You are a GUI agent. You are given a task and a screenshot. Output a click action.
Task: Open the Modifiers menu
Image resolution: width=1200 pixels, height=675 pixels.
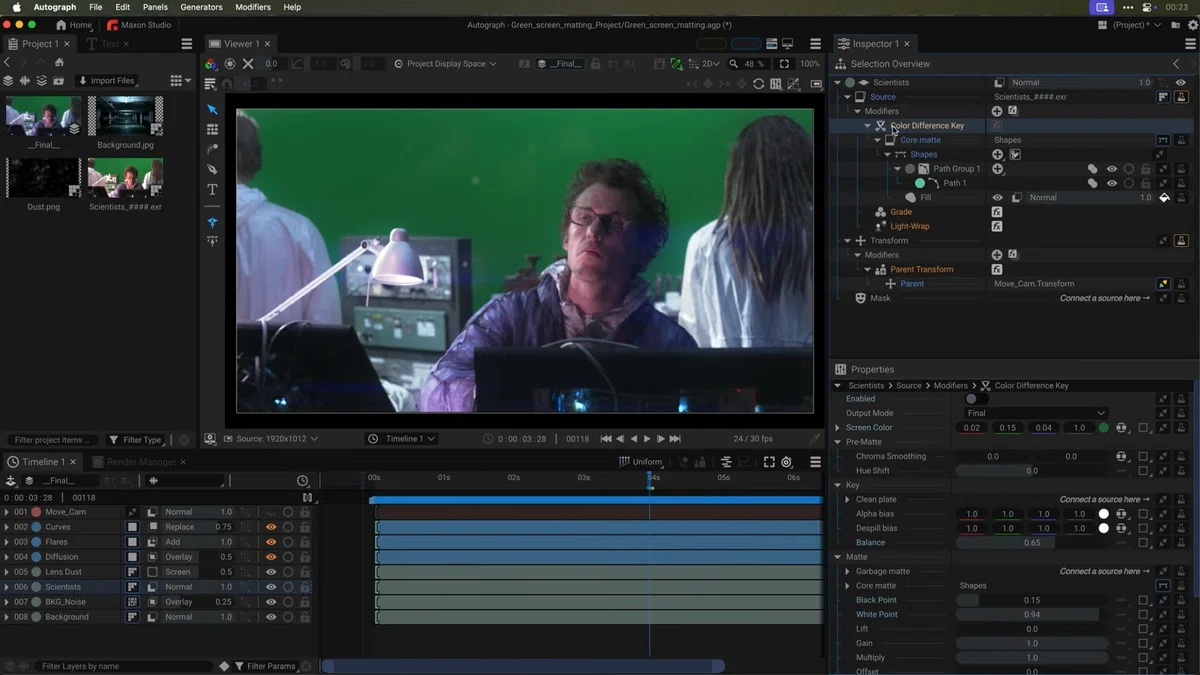point(253,7)
